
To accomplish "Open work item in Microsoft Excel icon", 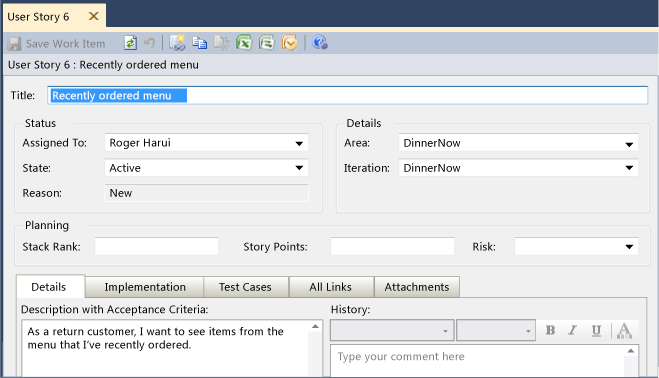I will coord(244,43).
